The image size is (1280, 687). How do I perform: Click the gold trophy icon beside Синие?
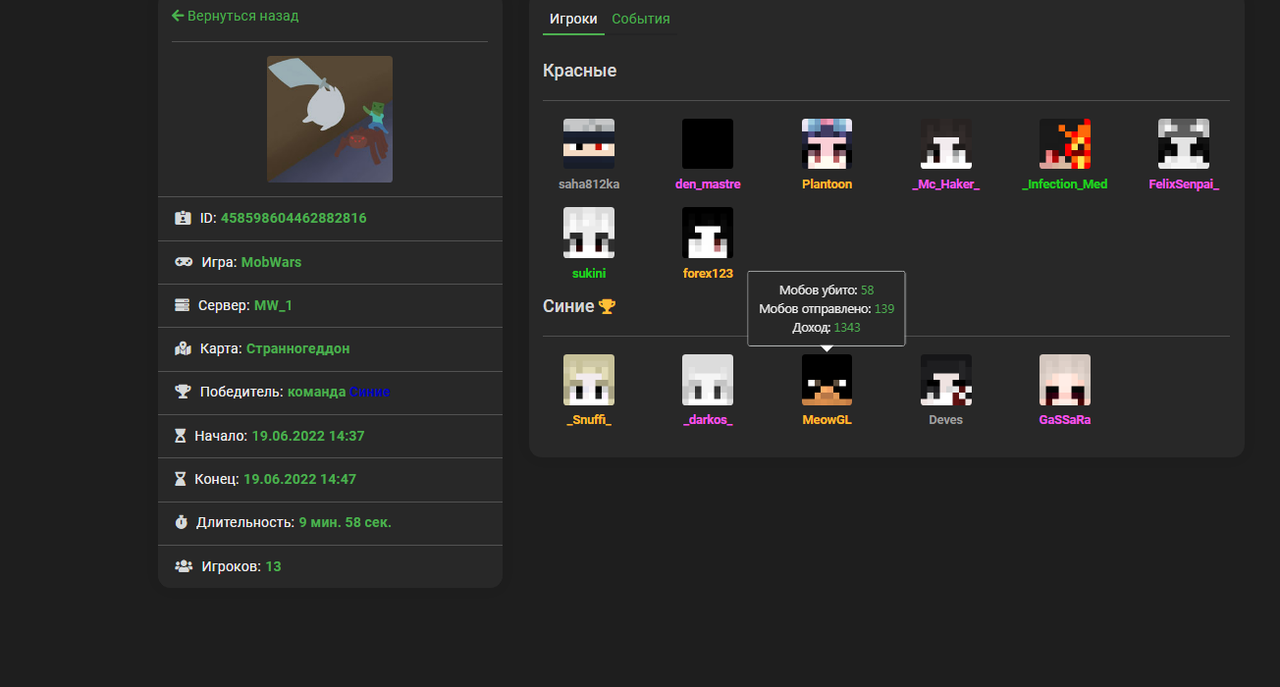(x=607, y=307)
